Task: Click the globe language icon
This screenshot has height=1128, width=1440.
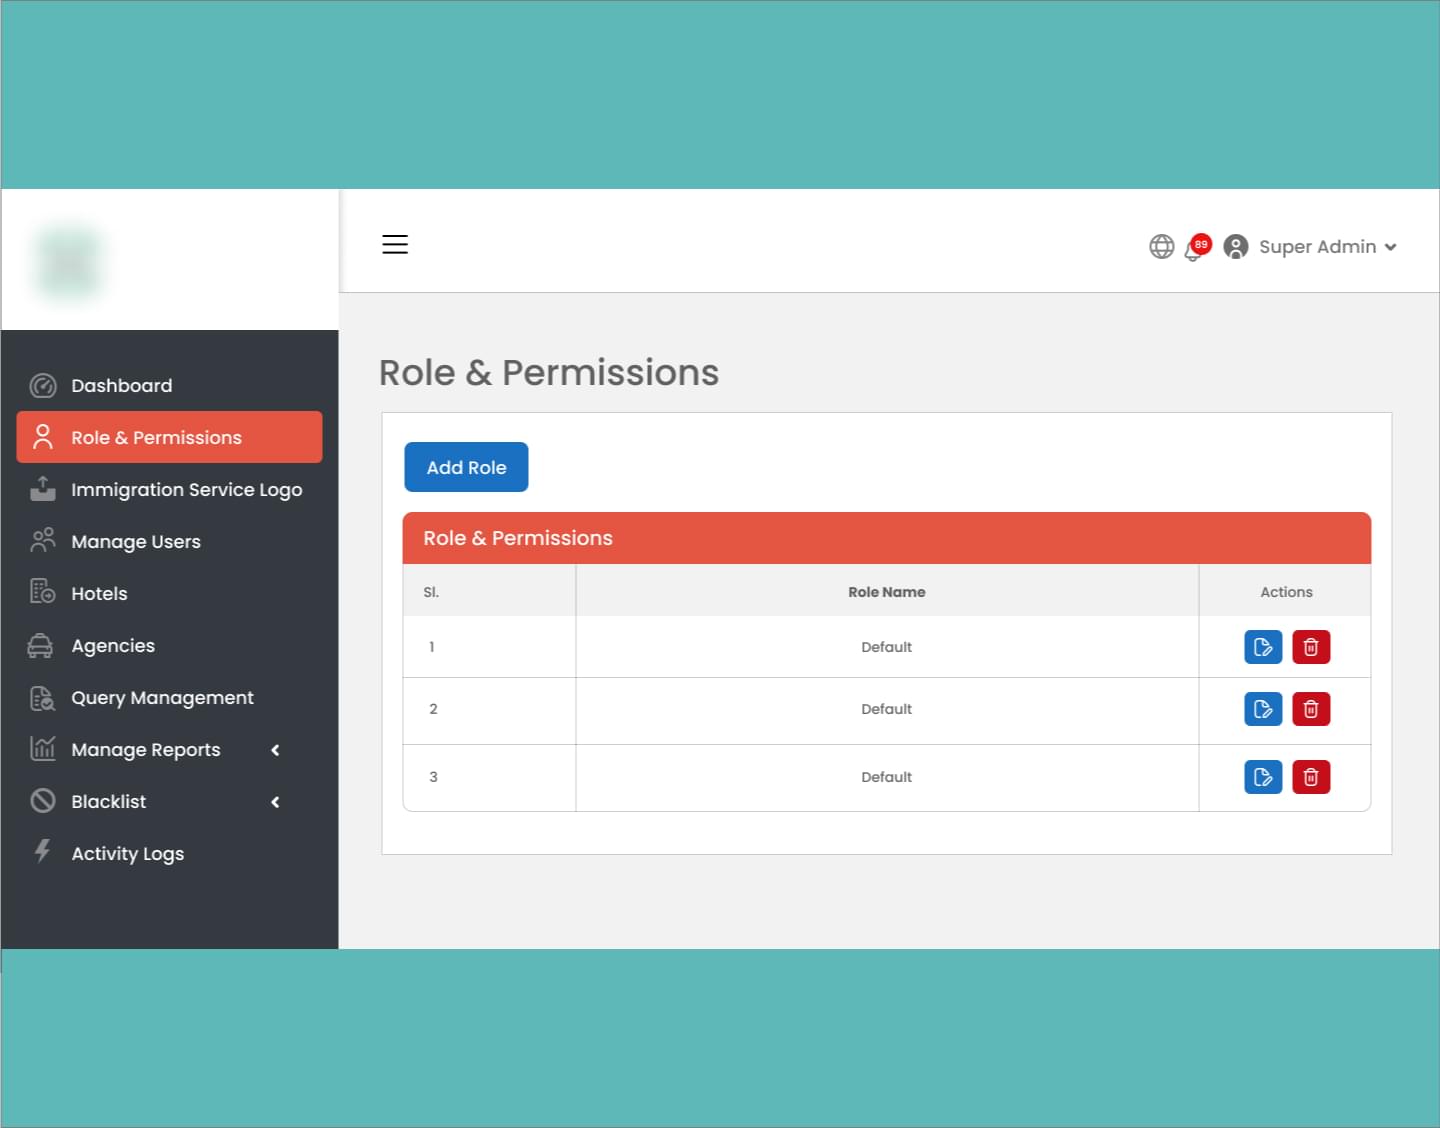Action: click(x=1161, y=246)
